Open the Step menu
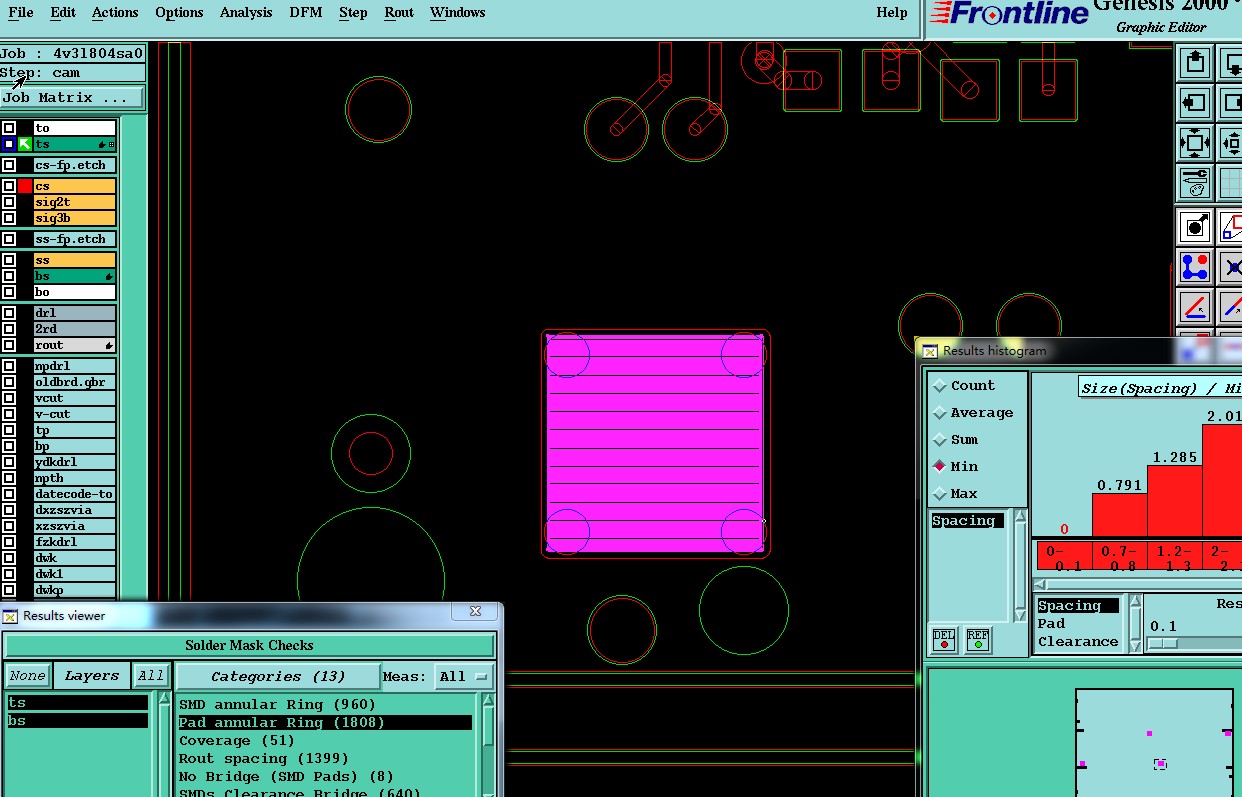This screenshot has height=797, width=1242. tap(353, 12)
